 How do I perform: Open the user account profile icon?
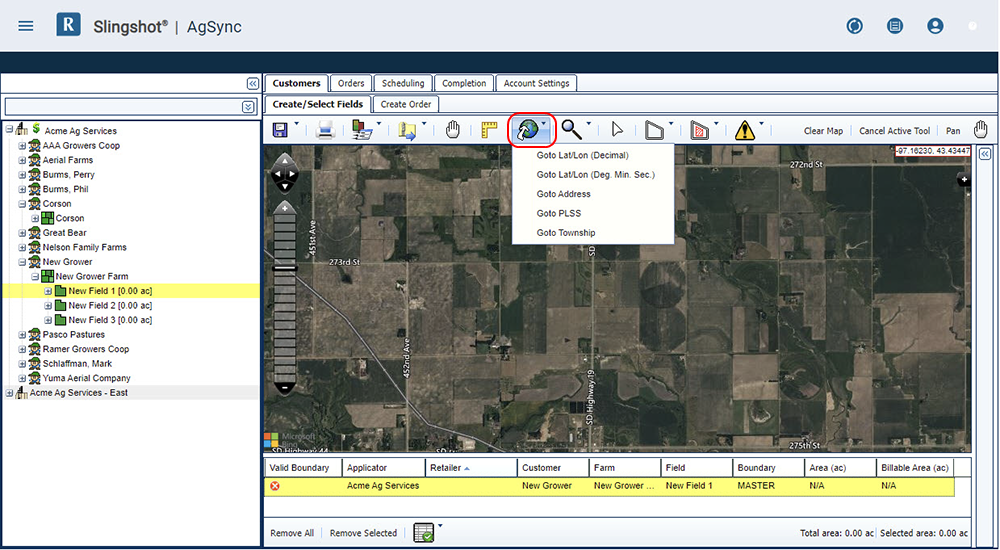point(935,26)
